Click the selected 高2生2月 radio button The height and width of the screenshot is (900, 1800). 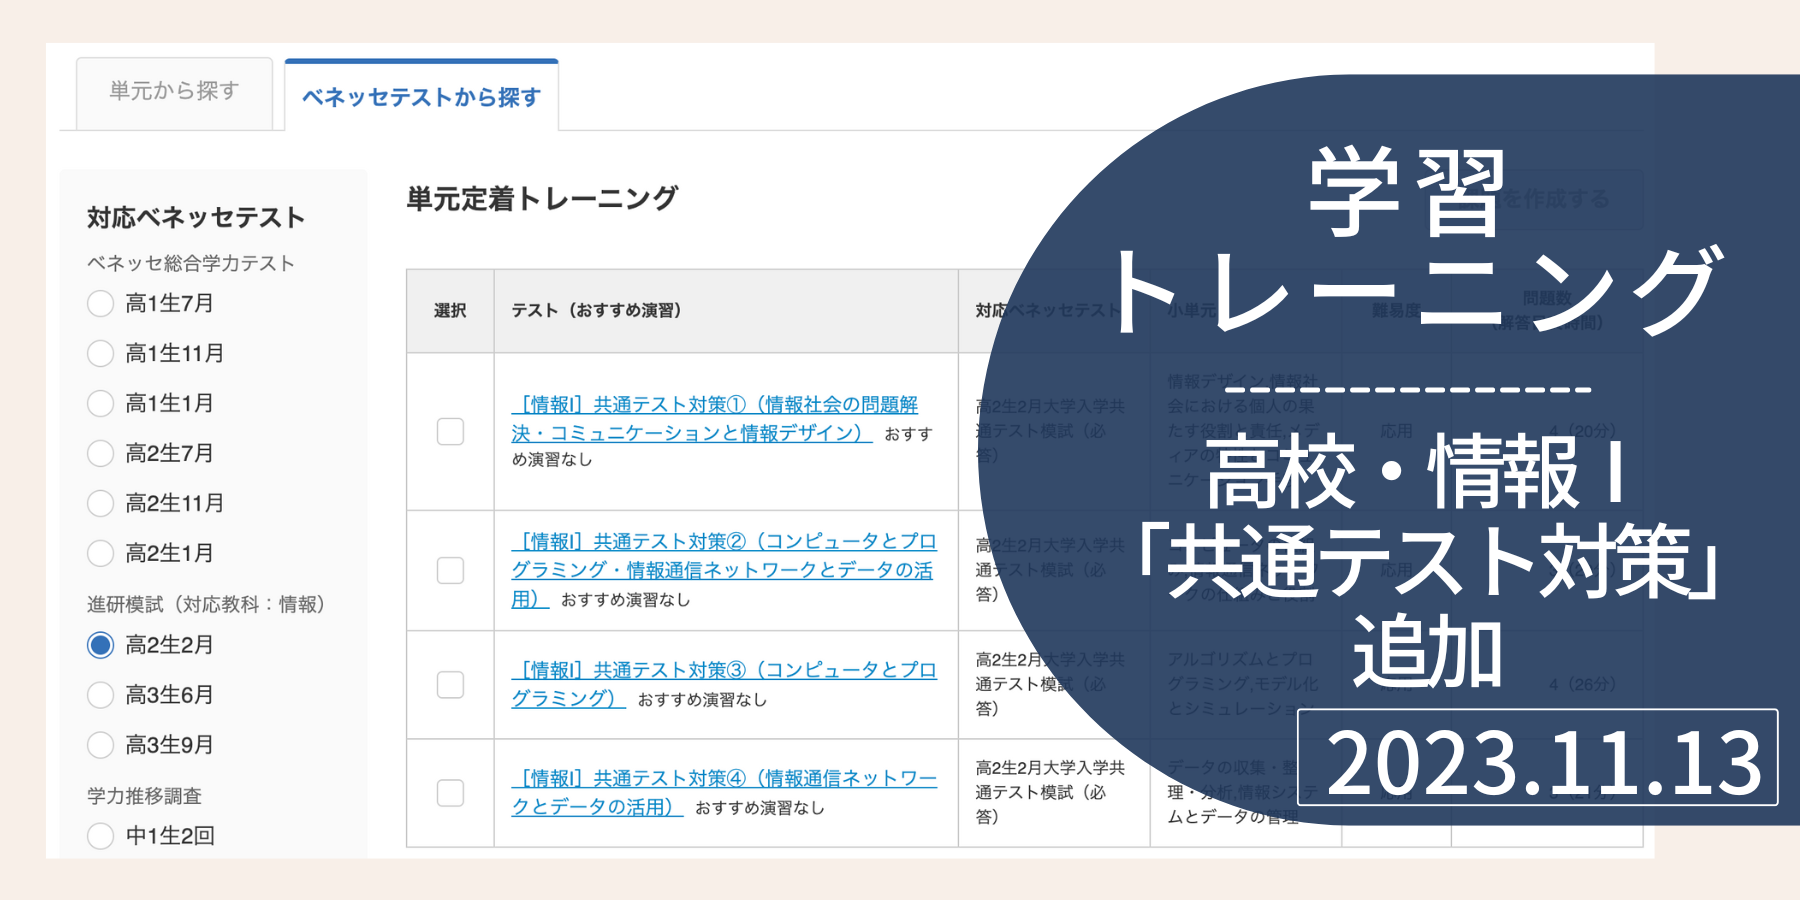[x=100, y=645]
